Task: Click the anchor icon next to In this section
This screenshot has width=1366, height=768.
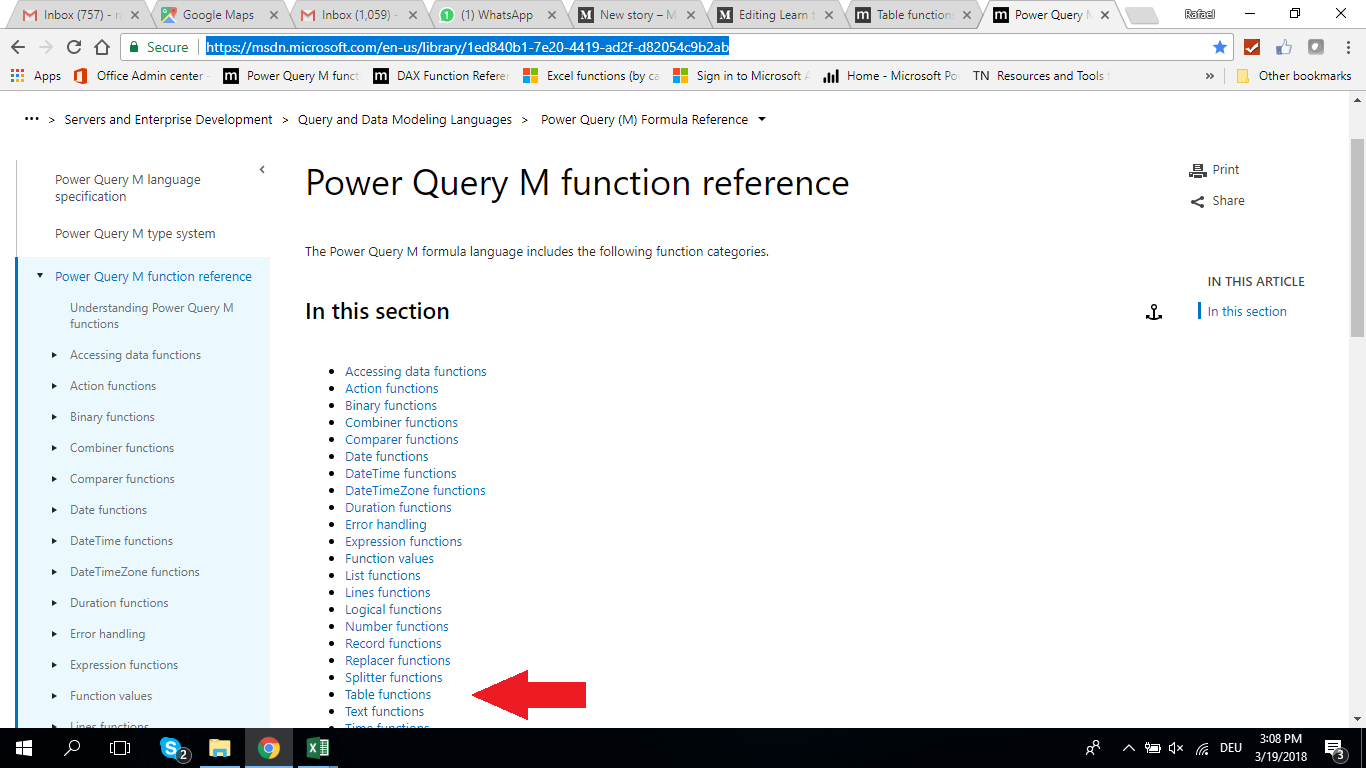Action: point(1155,312)
